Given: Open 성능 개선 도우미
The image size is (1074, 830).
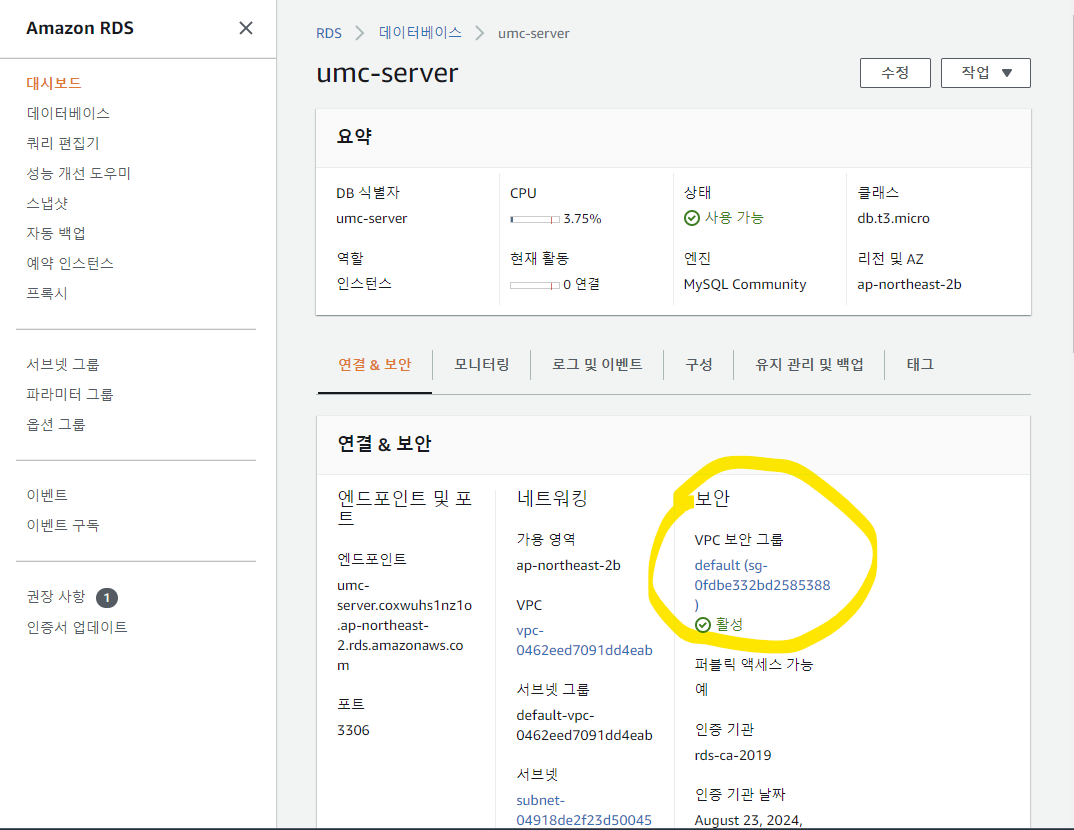Looking at the screenshot, I should pos(78,173).
